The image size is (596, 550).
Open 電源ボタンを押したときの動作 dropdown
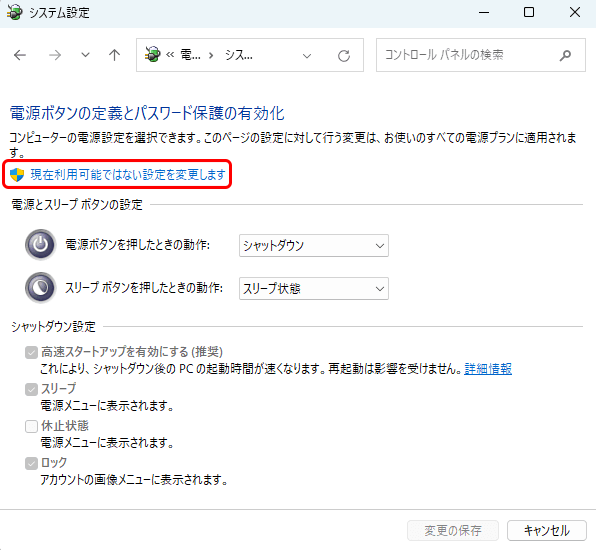[x=314, y=246]
